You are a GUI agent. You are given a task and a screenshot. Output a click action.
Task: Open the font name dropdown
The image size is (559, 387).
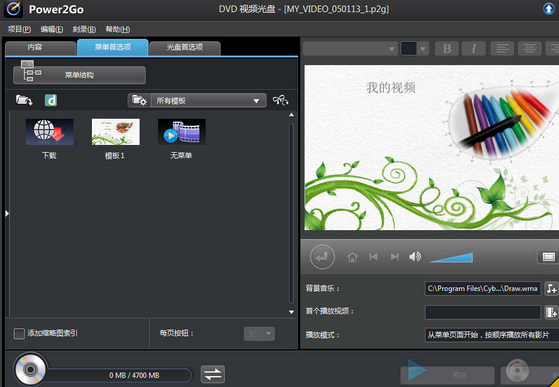click(350, 48)
